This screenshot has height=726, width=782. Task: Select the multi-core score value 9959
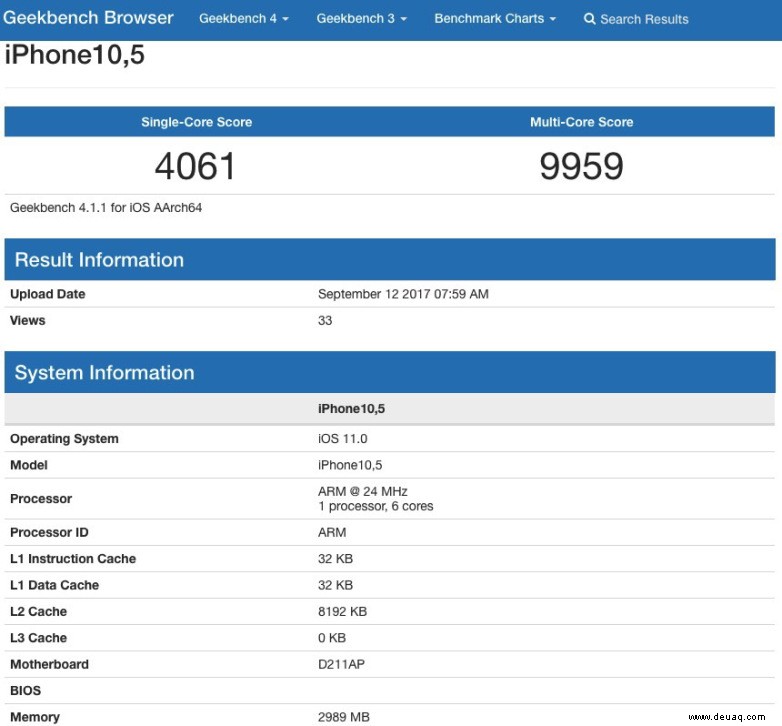[x=582, y=166]
